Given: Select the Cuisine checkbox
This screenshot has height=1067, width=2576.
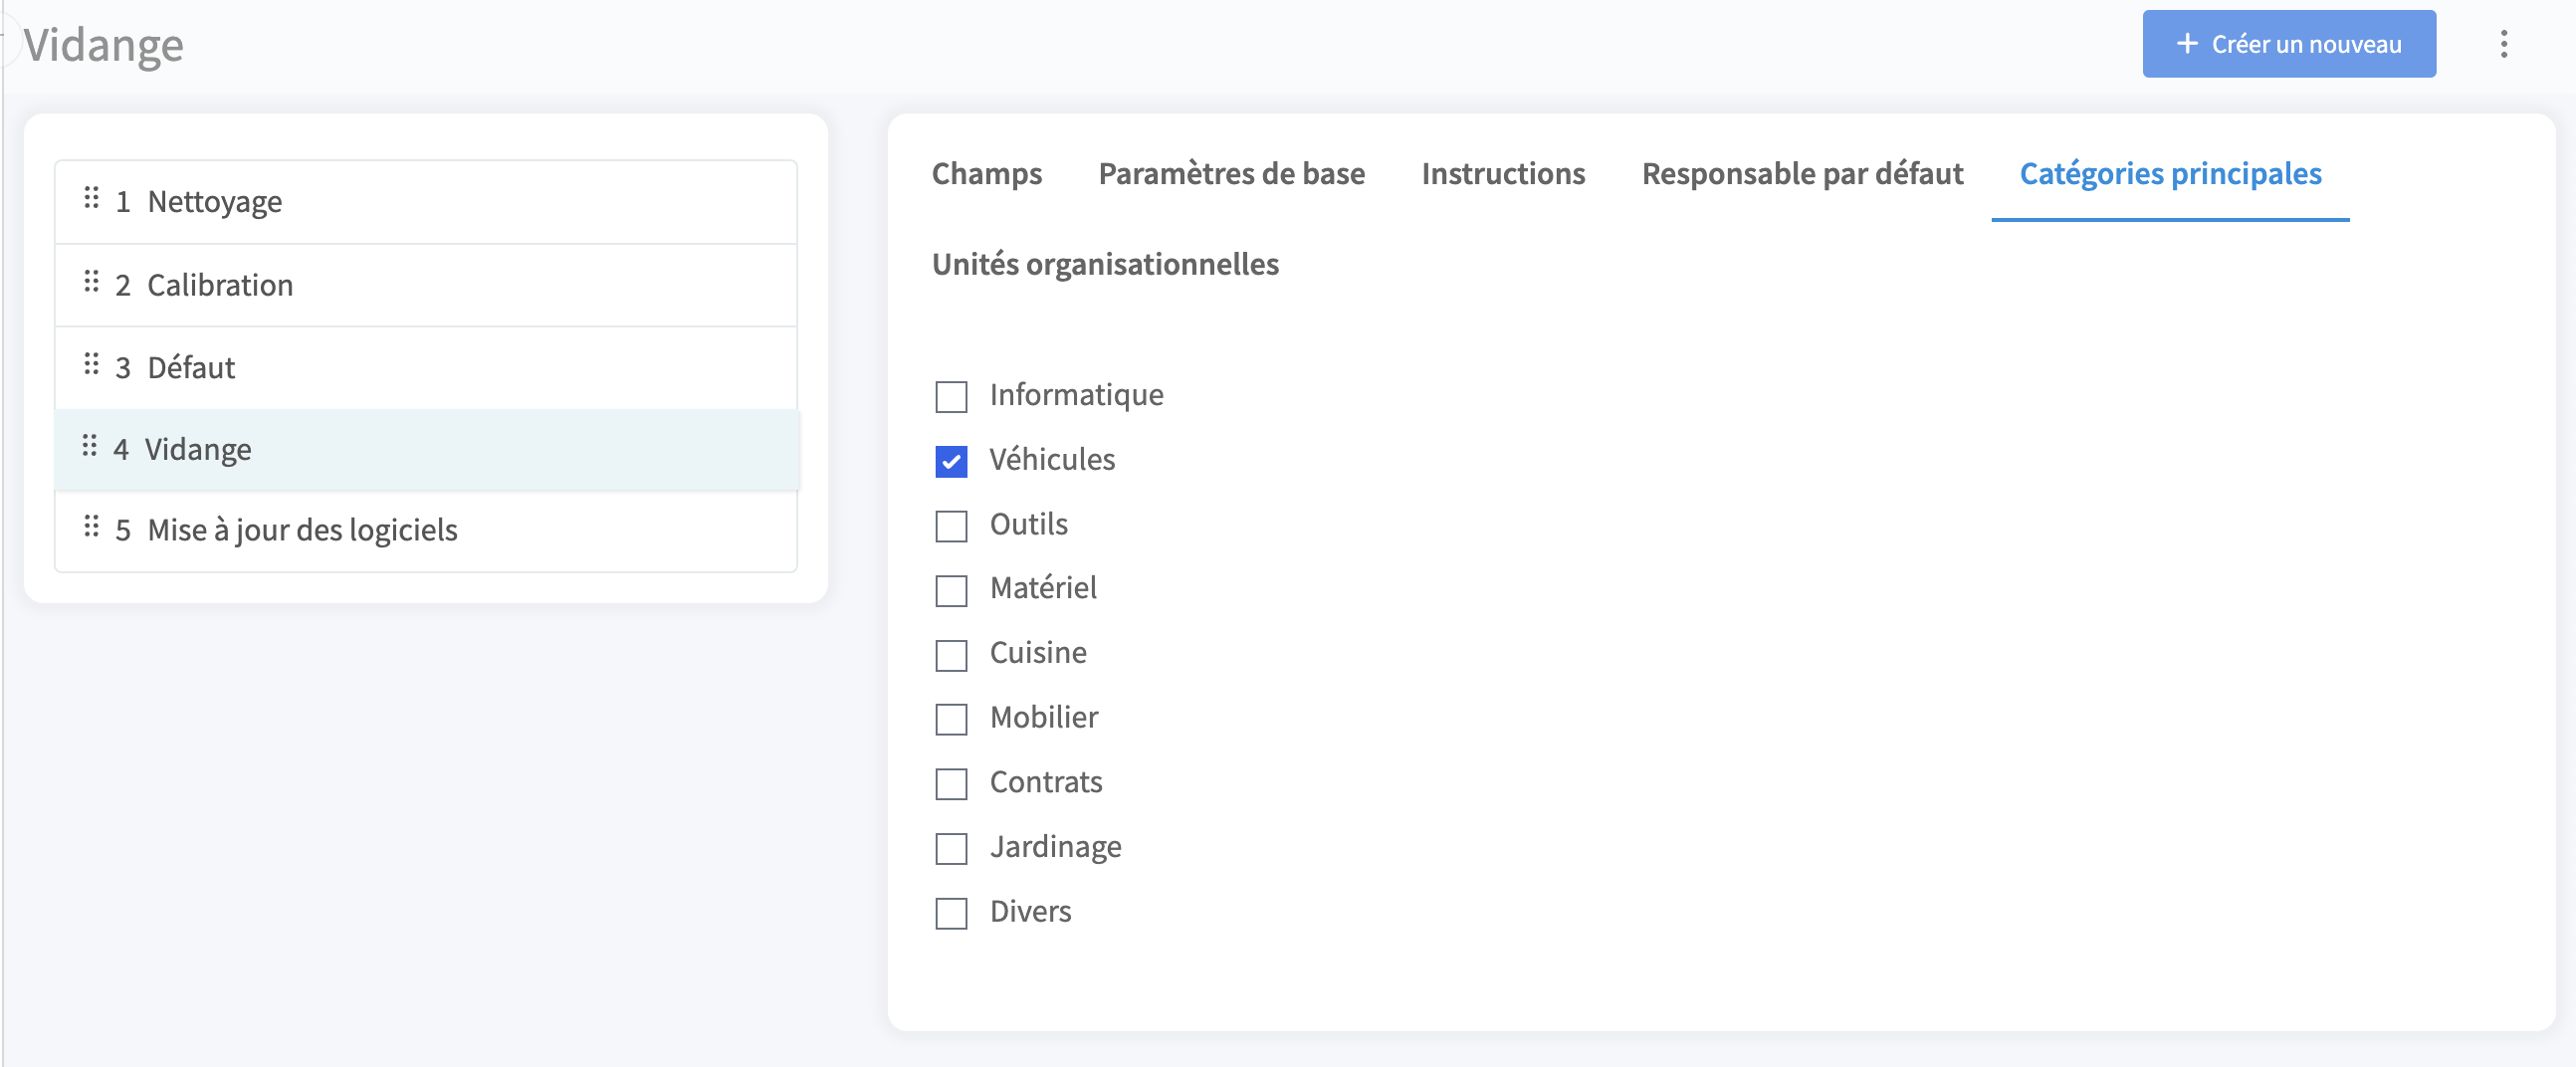Looking at the screenshot, I should [951, 655].
